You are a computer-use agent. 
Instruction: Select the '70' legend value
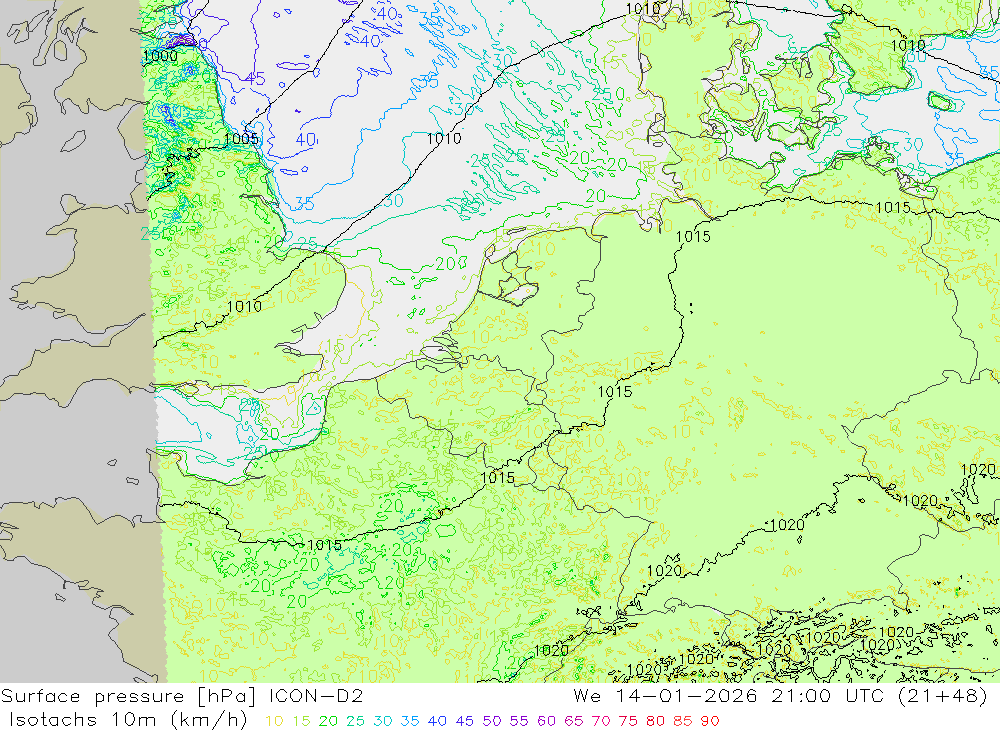point(601,721)
